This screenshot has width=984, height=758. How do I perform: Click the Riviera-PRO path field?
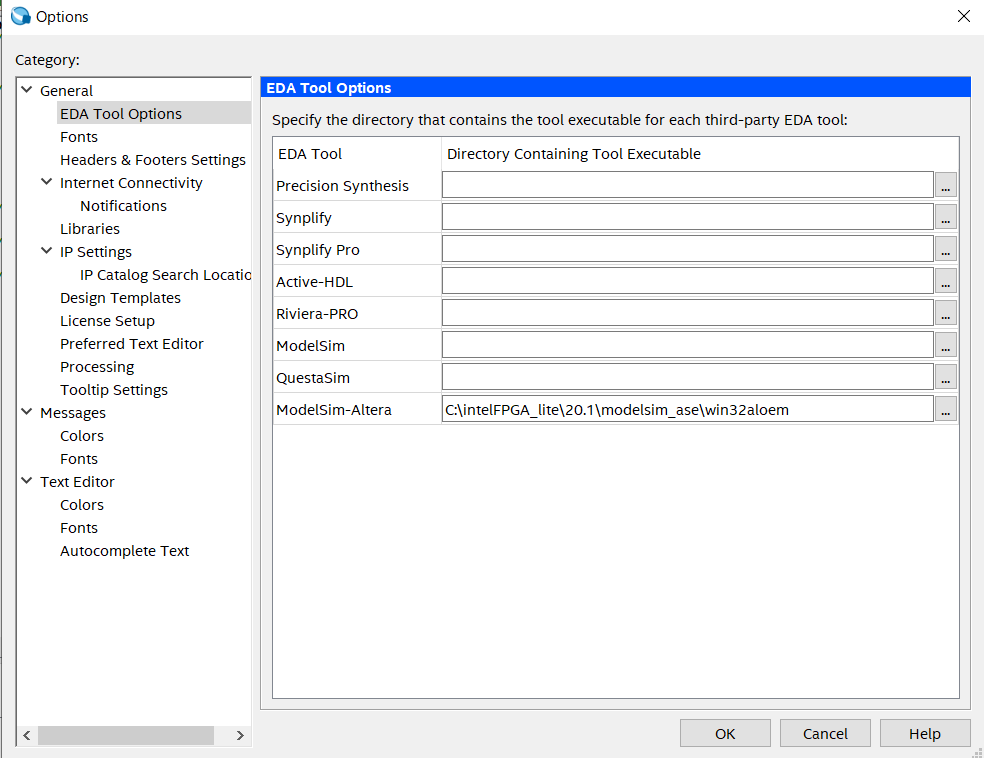click(688, 313)
